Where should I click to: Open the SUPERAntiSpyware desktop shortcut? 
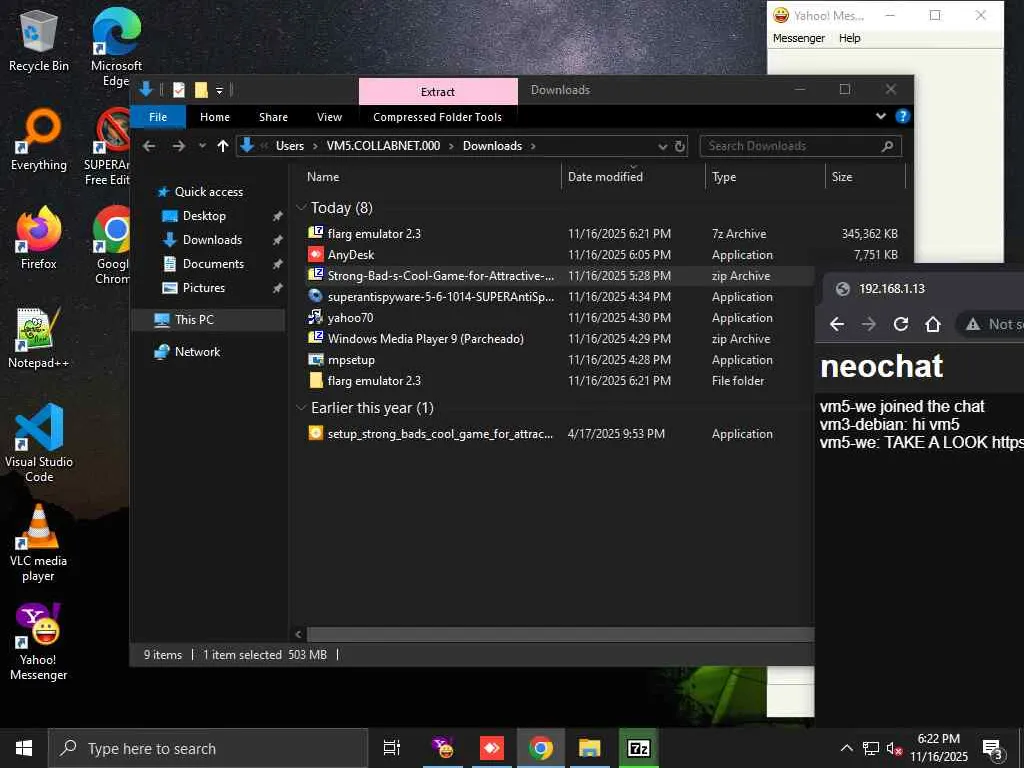[x=109, y=147]
